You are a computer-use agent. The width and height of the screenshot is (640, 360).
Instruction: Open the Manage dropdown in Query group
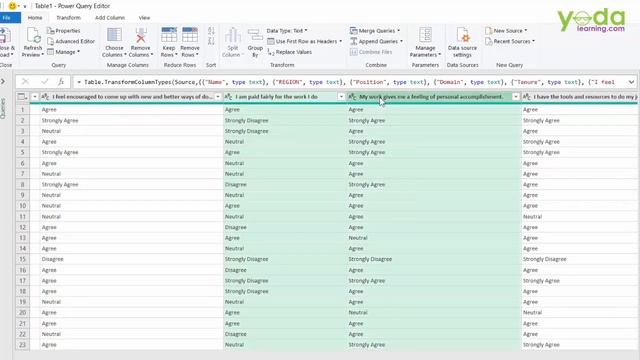coord(63,52)
